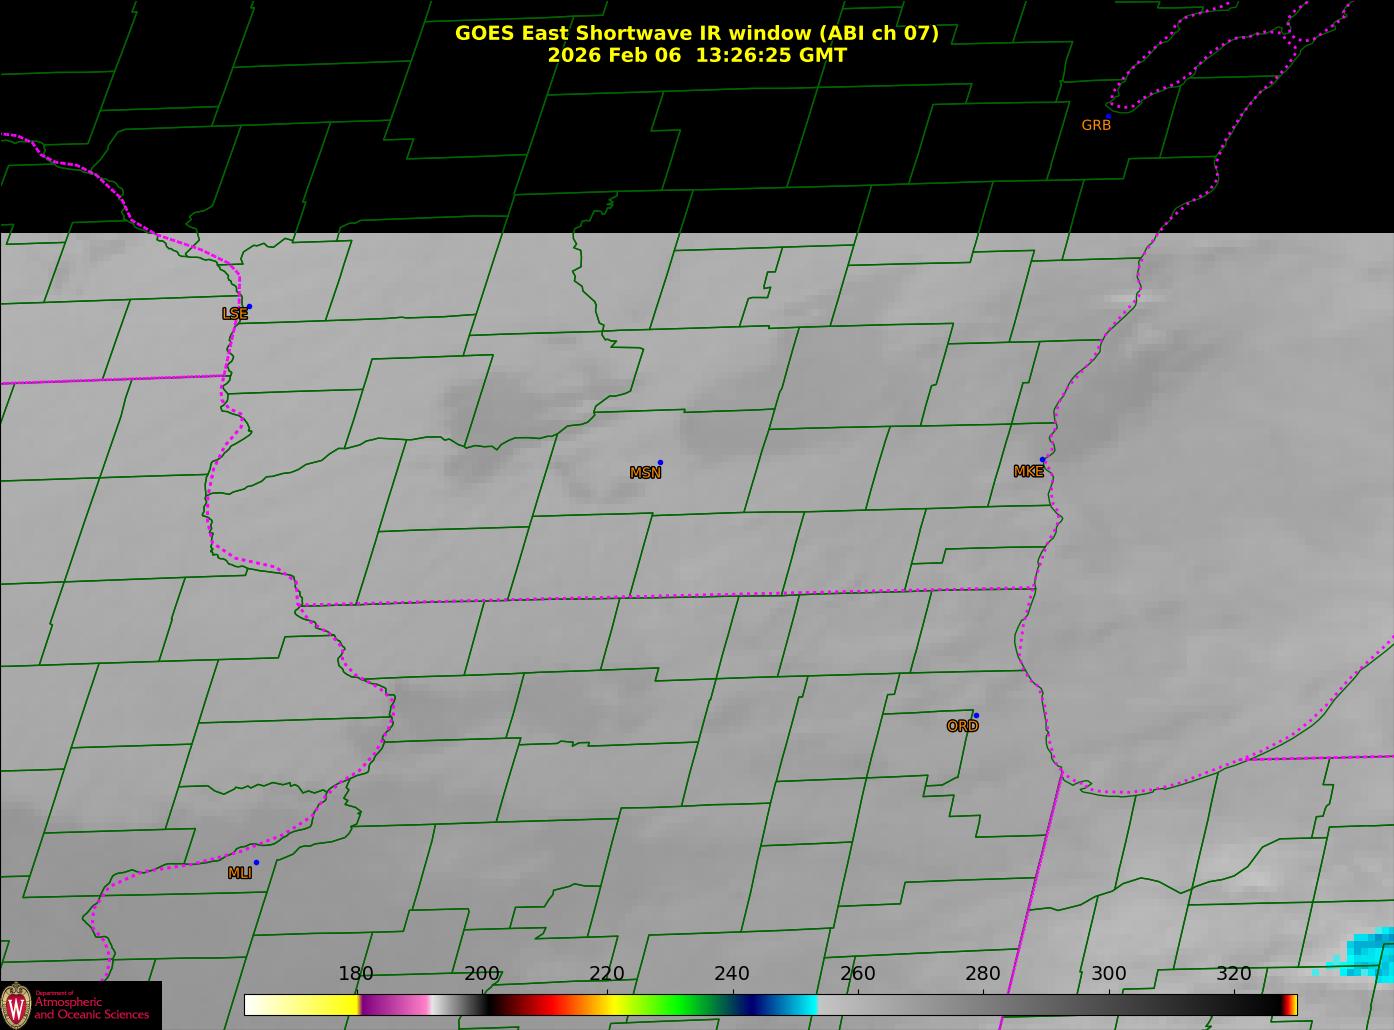Select the LSE station label
1394x1030 pixels.
(235, 314)
